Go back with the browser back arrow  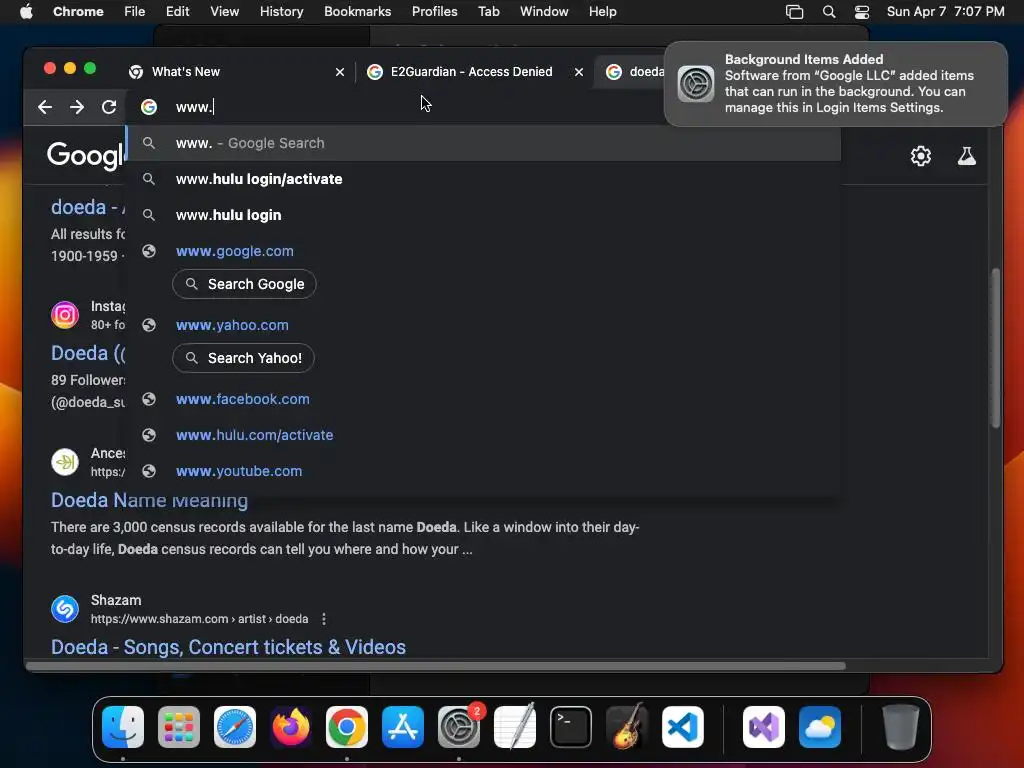[x=44, y=107]
